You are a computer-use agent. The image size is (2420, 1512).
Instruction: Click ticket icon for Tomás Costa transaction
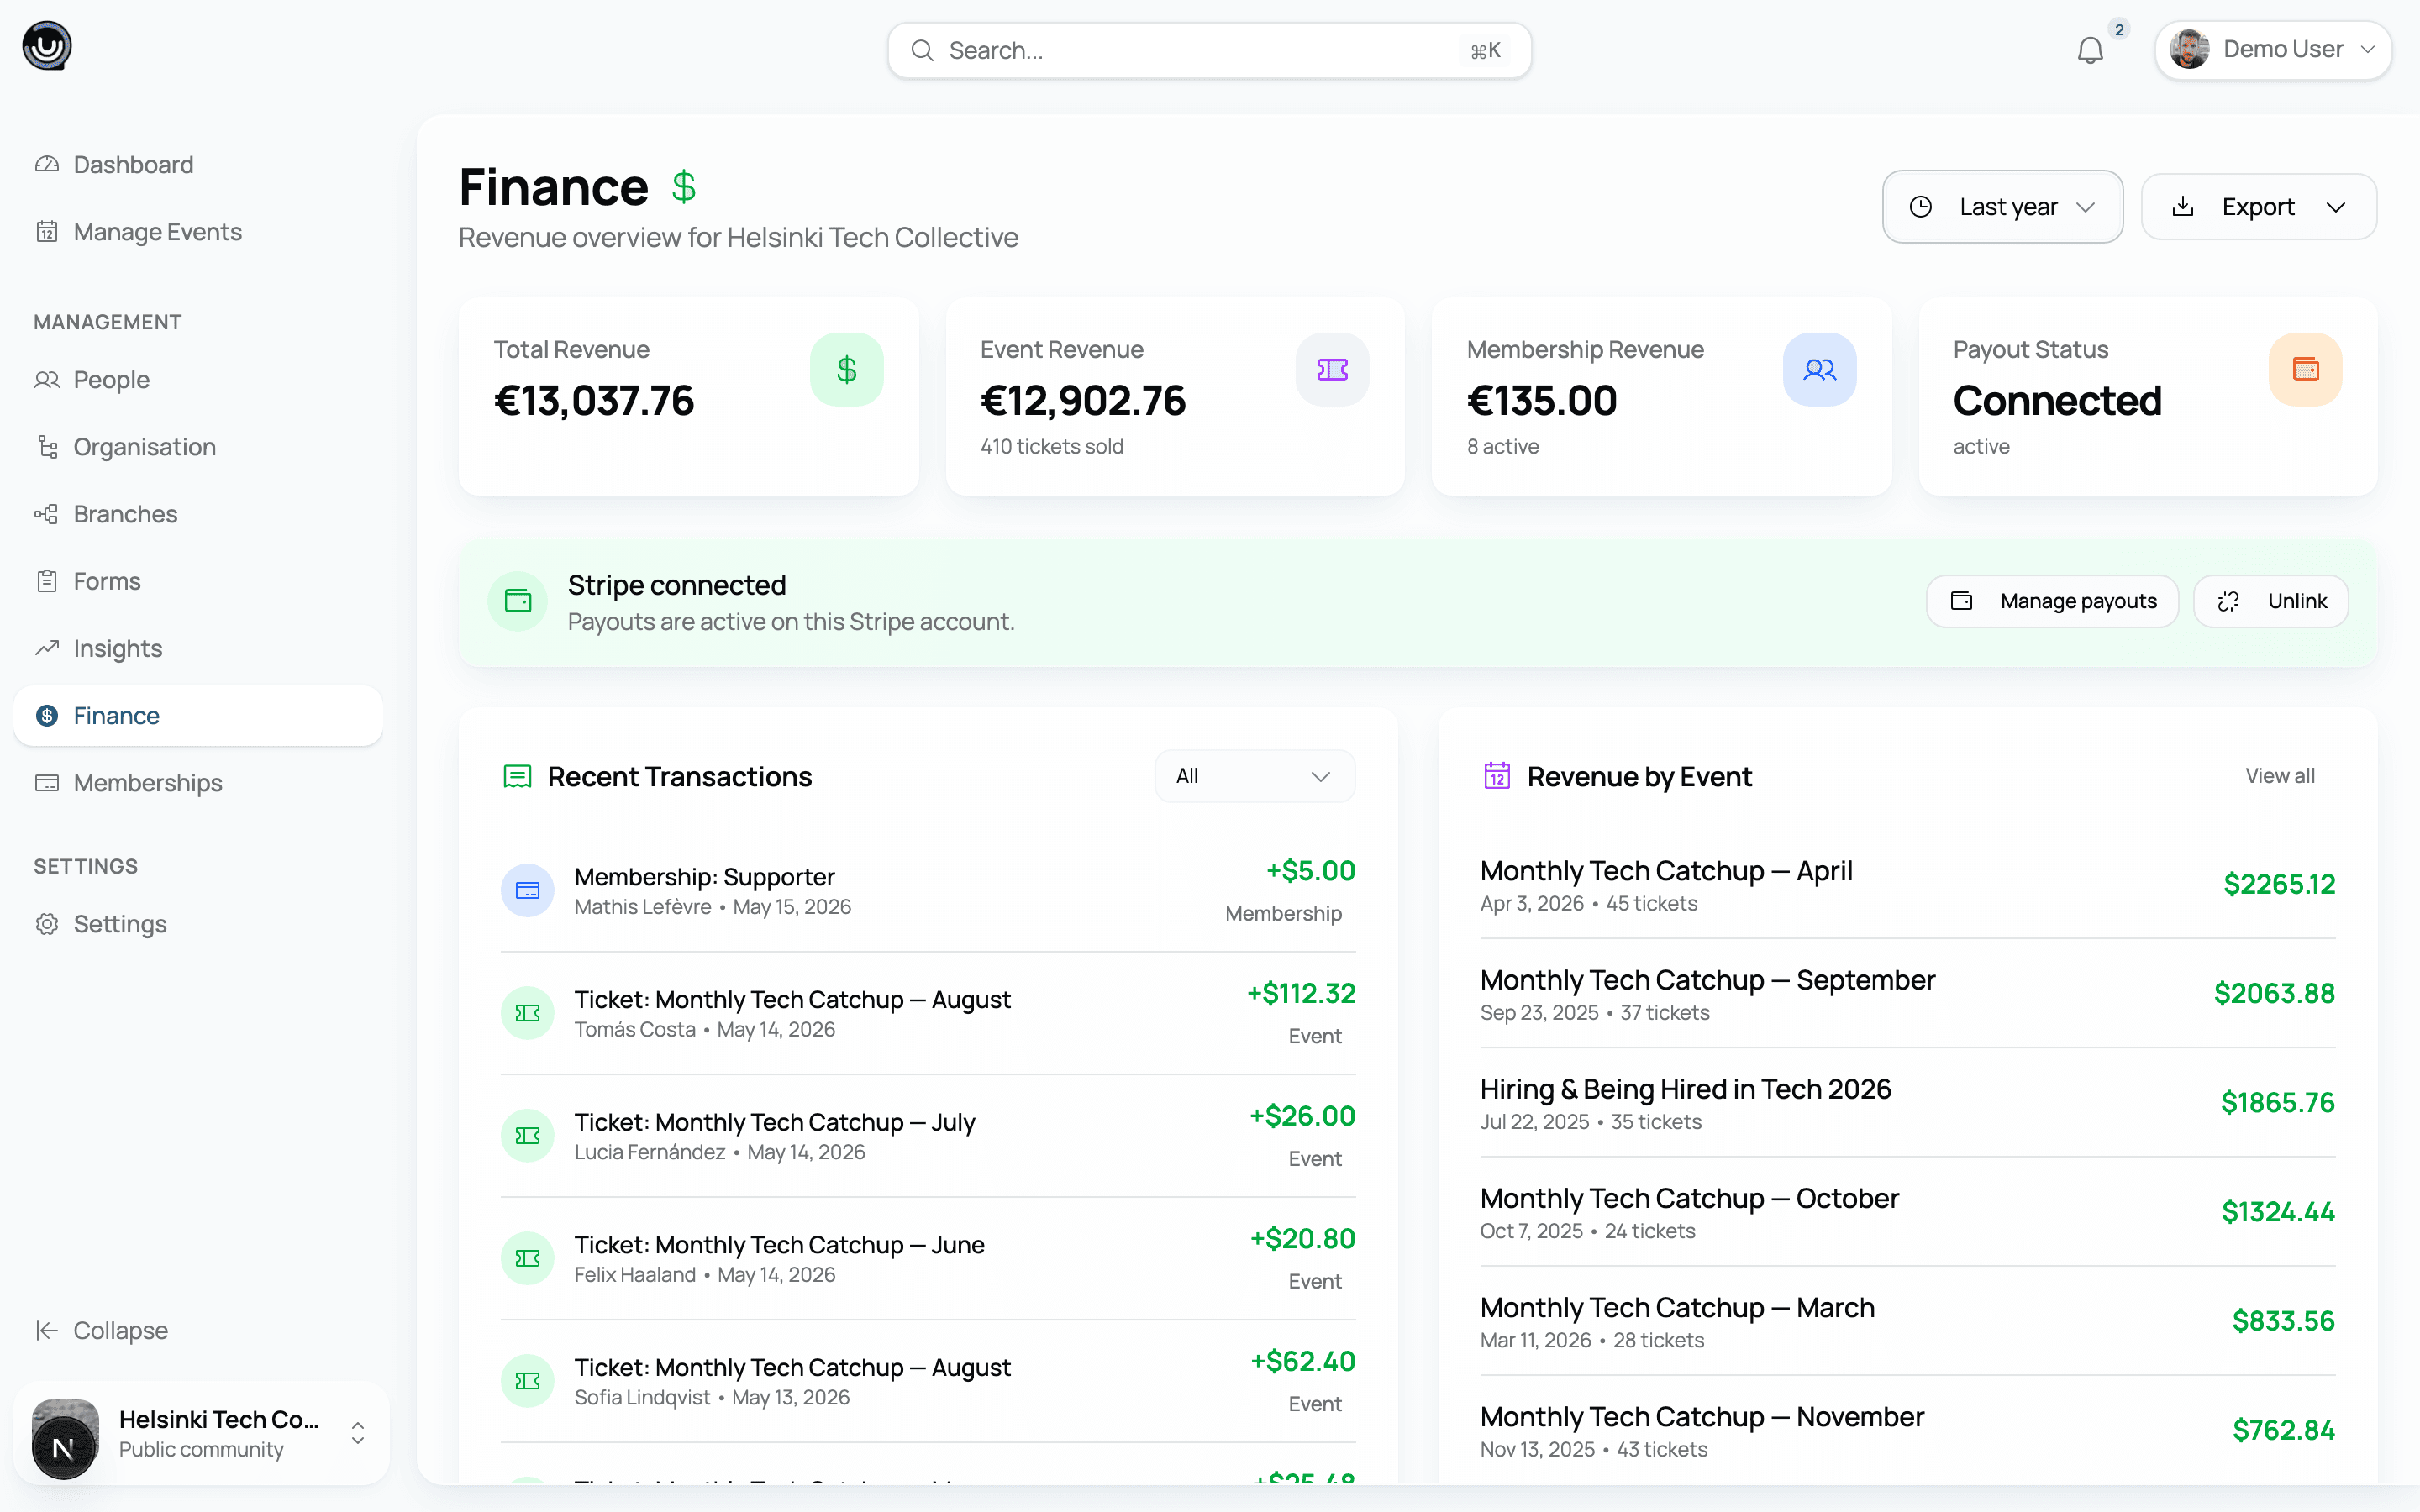(x=527, y=1013)
